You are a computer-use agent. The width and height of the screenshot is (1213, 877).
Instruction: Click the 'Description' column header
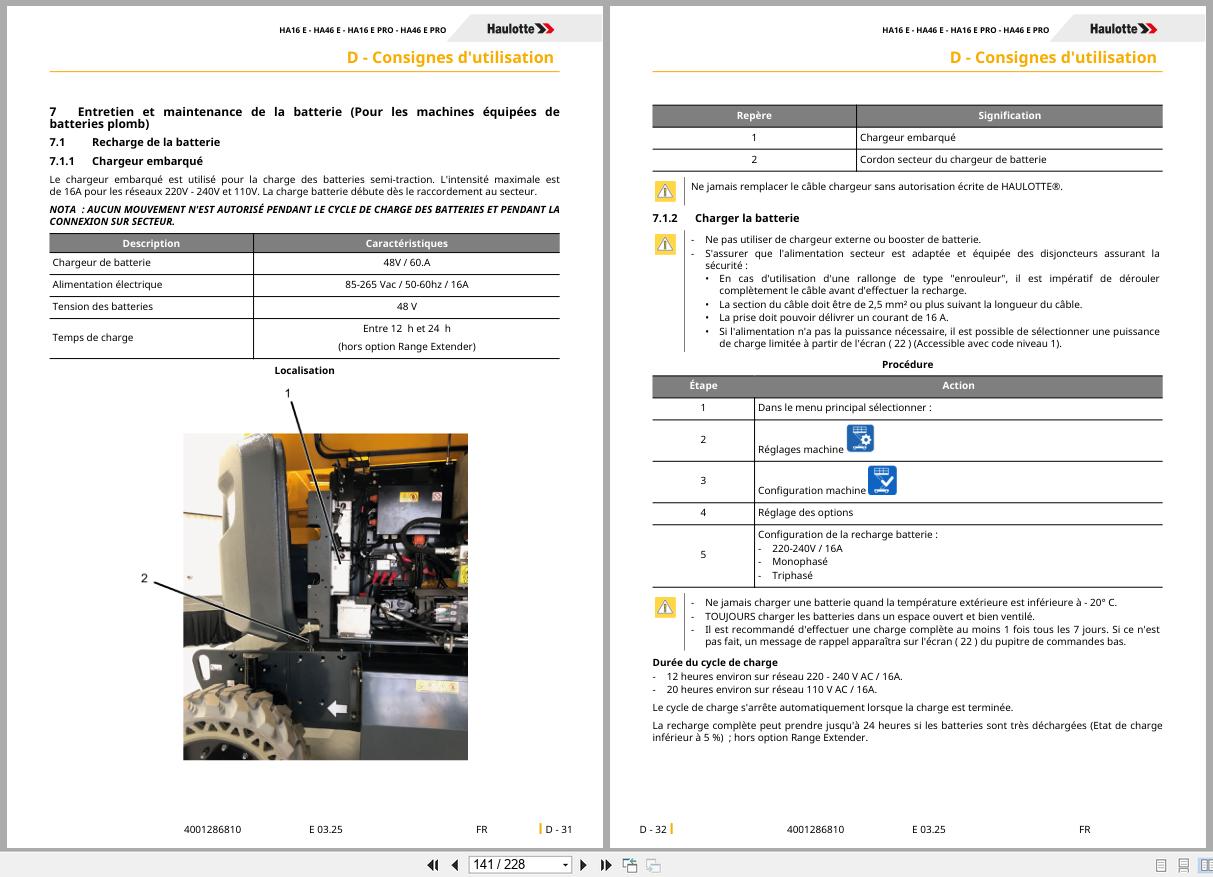coord(152,243)
